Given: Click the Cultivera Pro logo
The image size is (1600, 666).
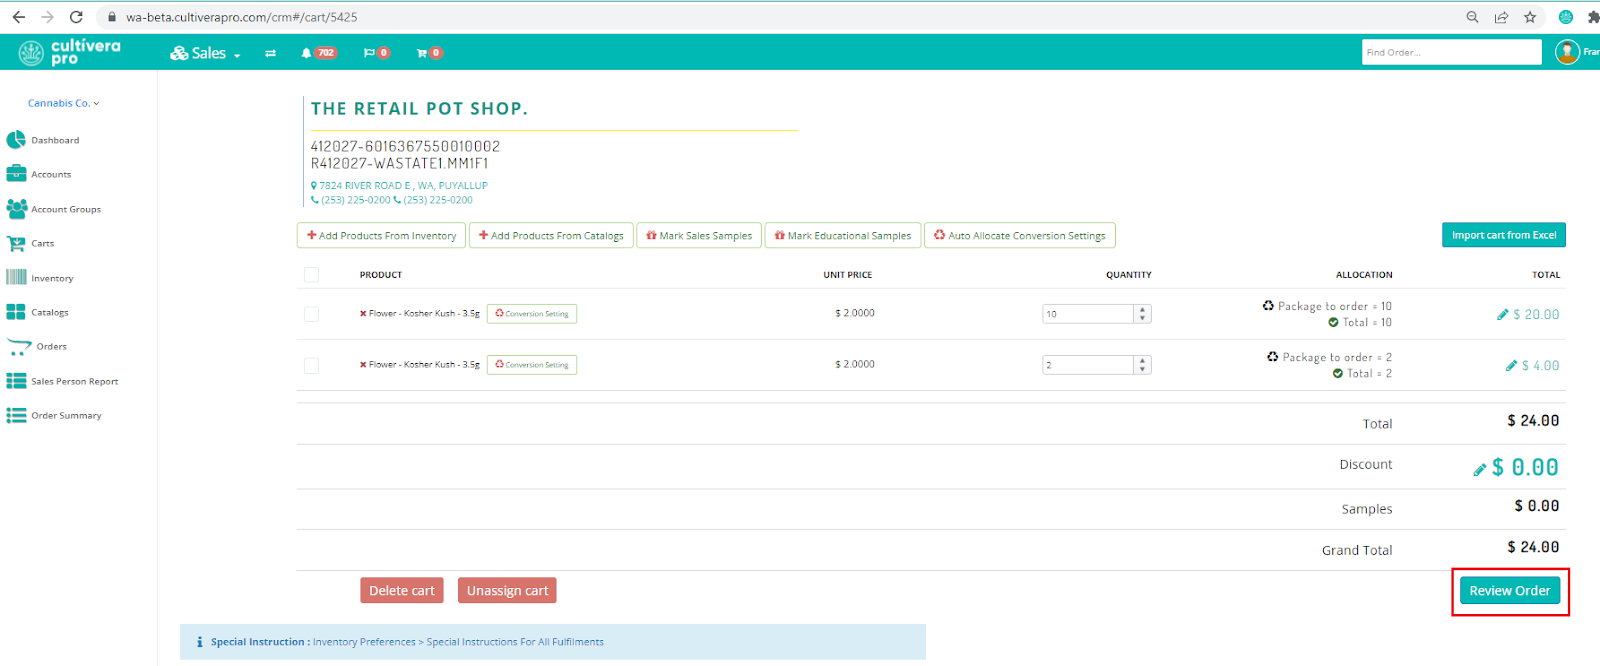Looking at the screenshot, I should tap(70, 52).
